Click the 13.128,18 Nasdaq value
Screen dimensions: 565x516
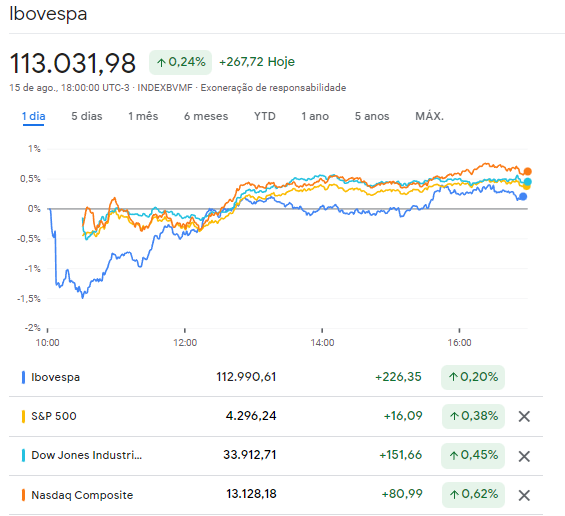click(251, 494)
